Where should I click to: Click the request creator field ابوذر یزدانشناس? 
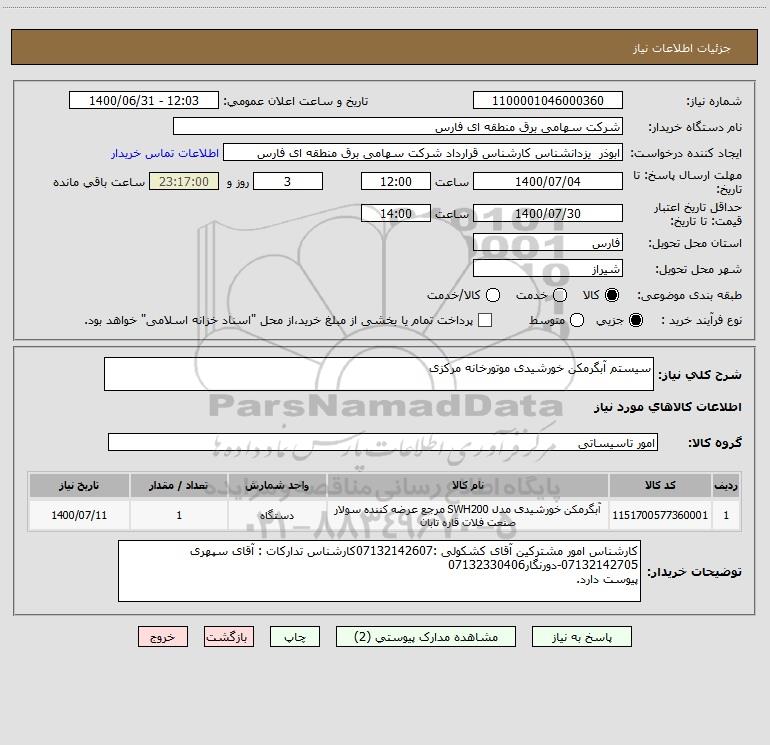click(x=423, y=153)
